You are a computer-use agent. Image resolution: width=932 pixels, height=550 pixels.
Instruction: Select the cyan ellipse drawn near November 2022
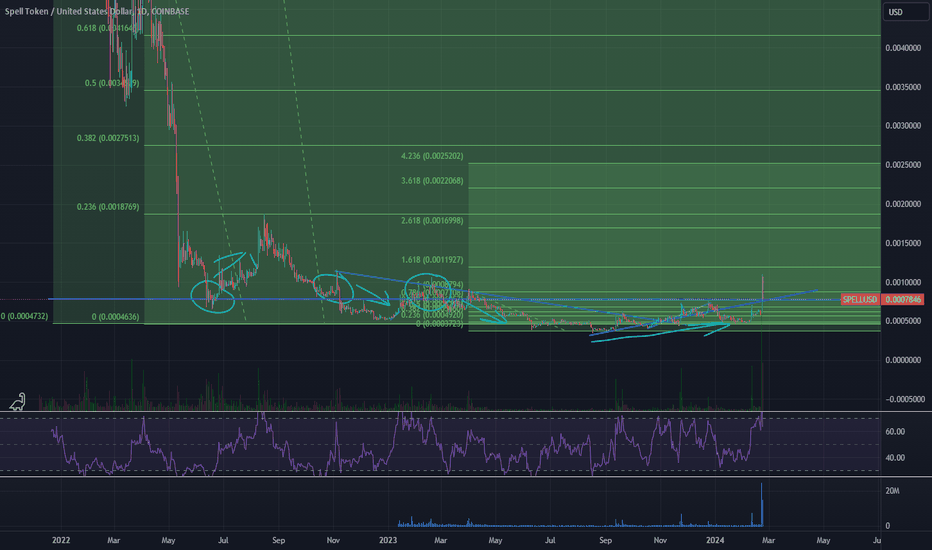pos(333,288)
